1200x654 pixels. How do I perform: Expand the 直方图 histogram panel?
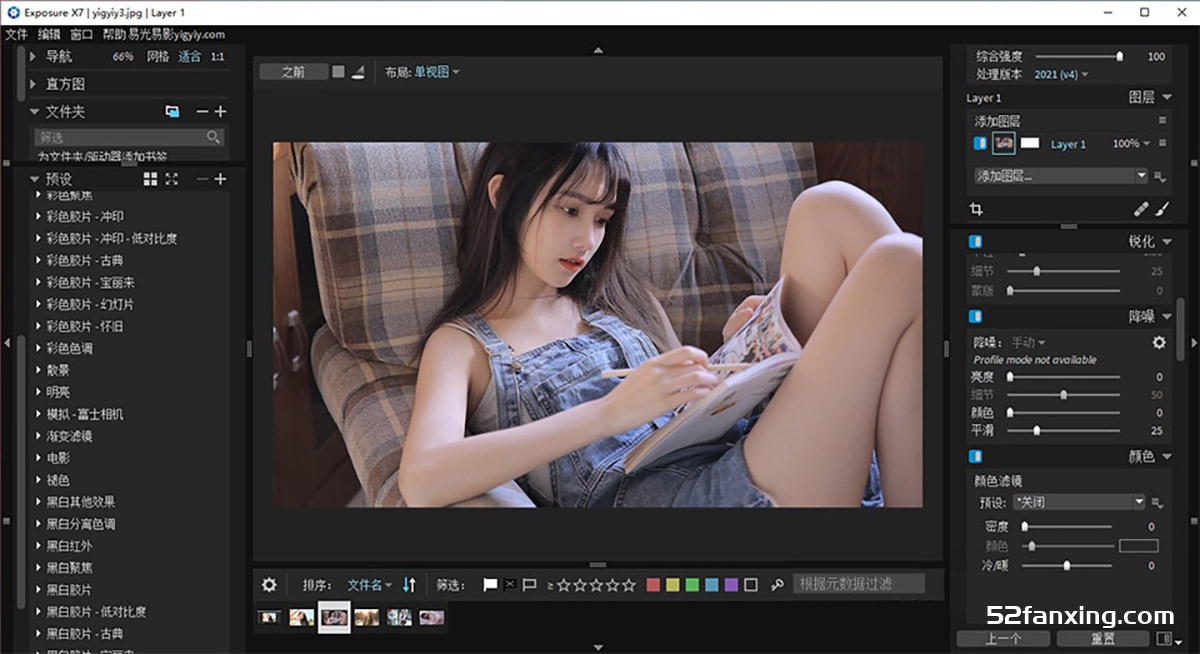tap(34, 84)
